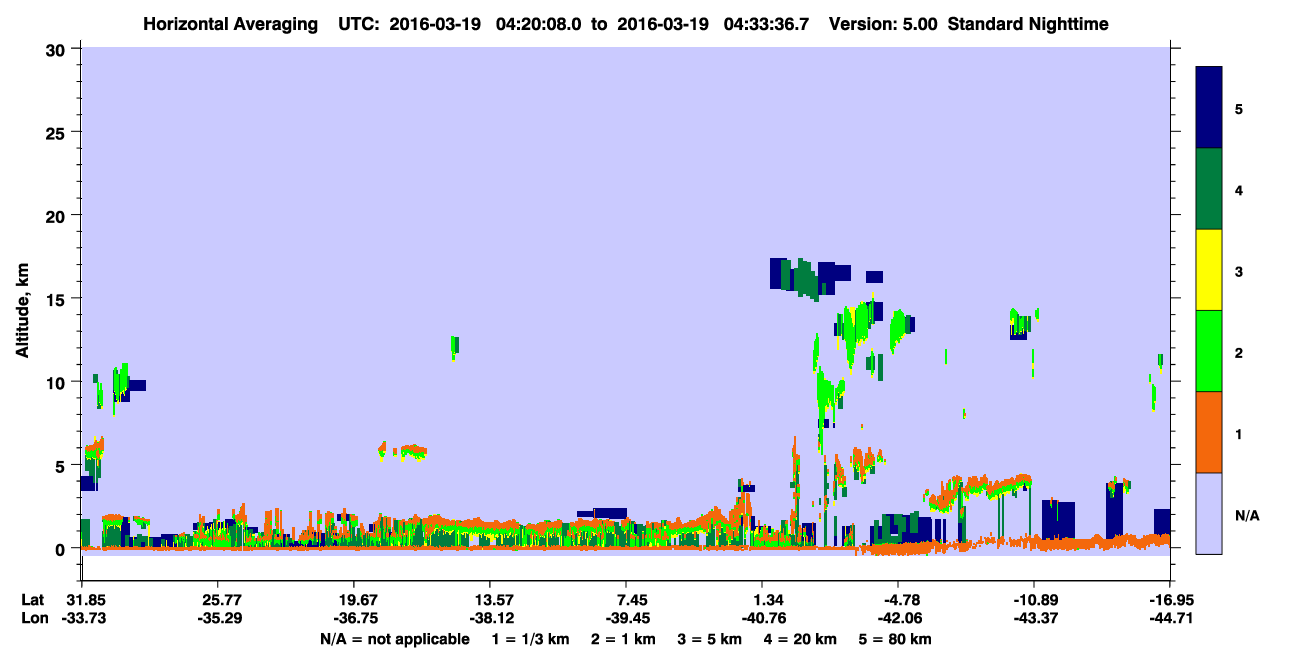Click longitude value '-44.71'
This screenshot has width=1300, height=667.
[1169, 618]
